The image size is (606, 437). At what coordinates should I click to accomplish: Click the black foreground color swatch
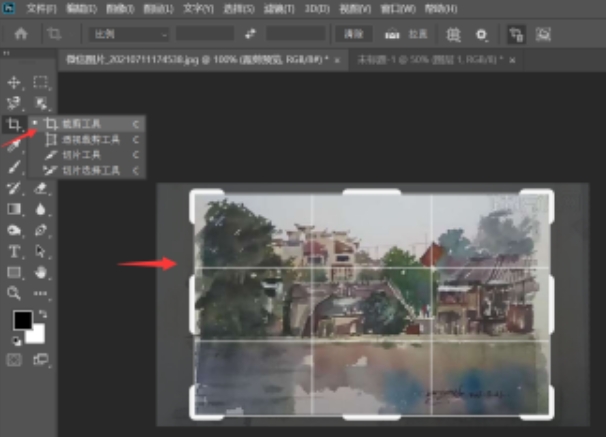click(x=23, y=320)
